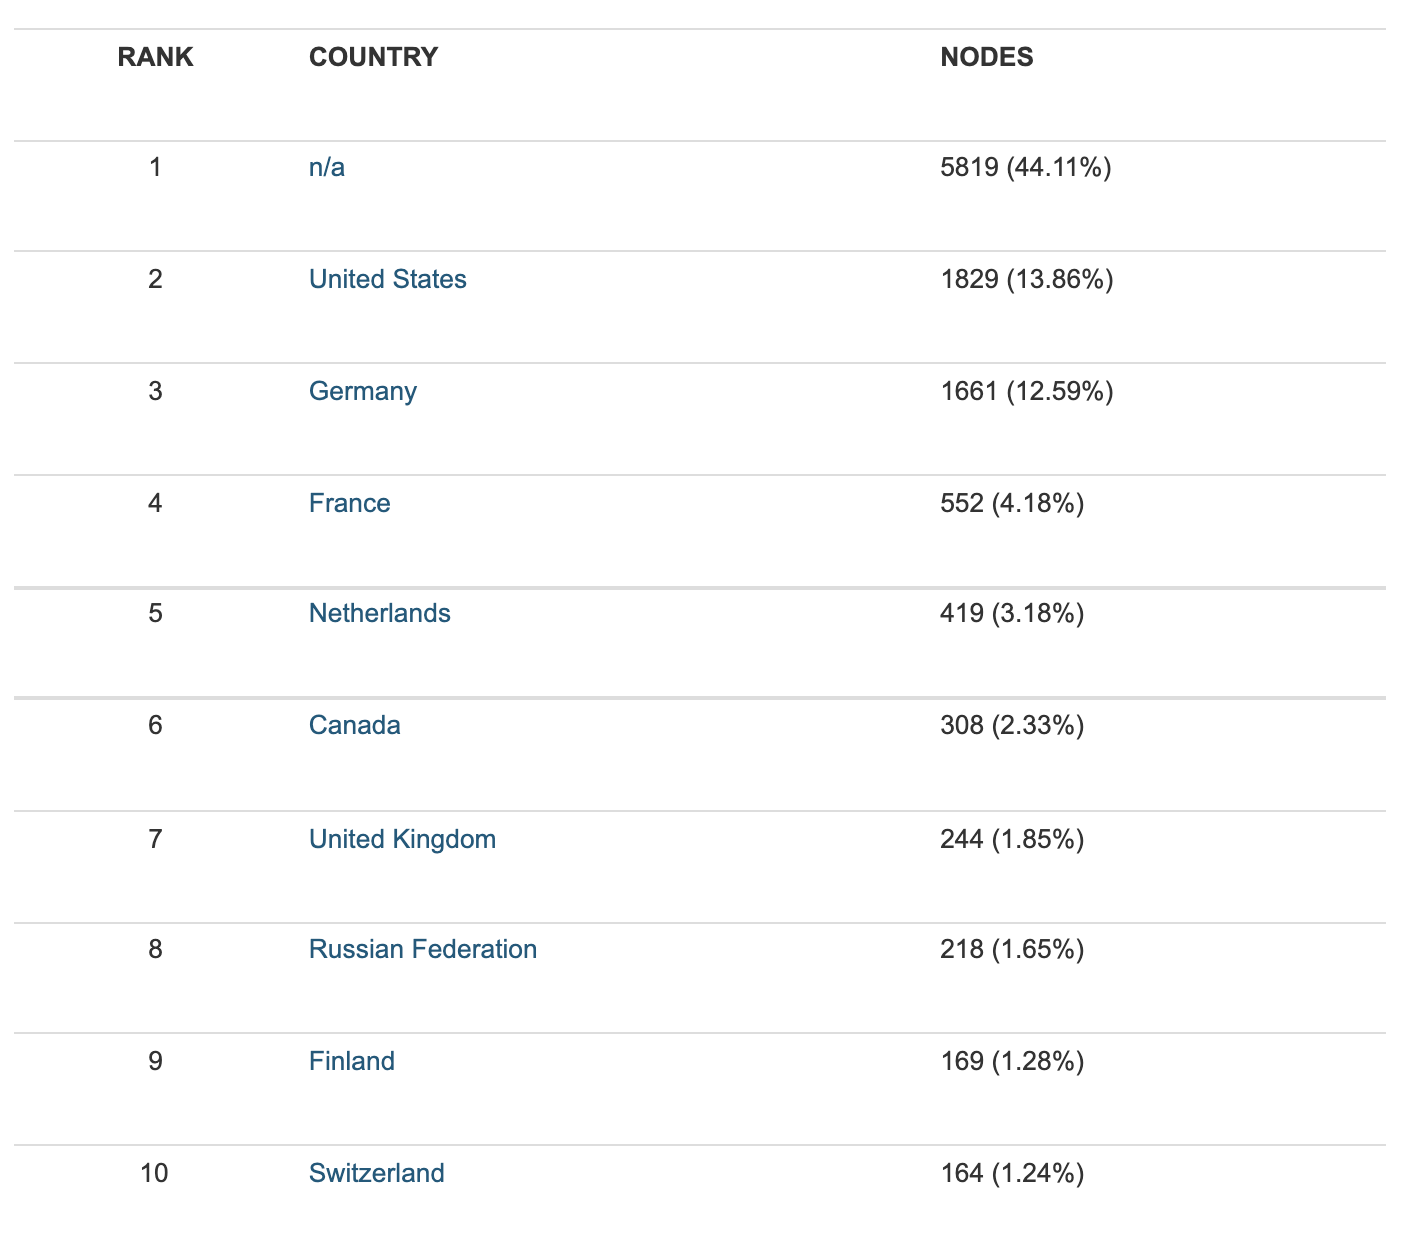
Task: Click the RANK column header
Action: 155,57
